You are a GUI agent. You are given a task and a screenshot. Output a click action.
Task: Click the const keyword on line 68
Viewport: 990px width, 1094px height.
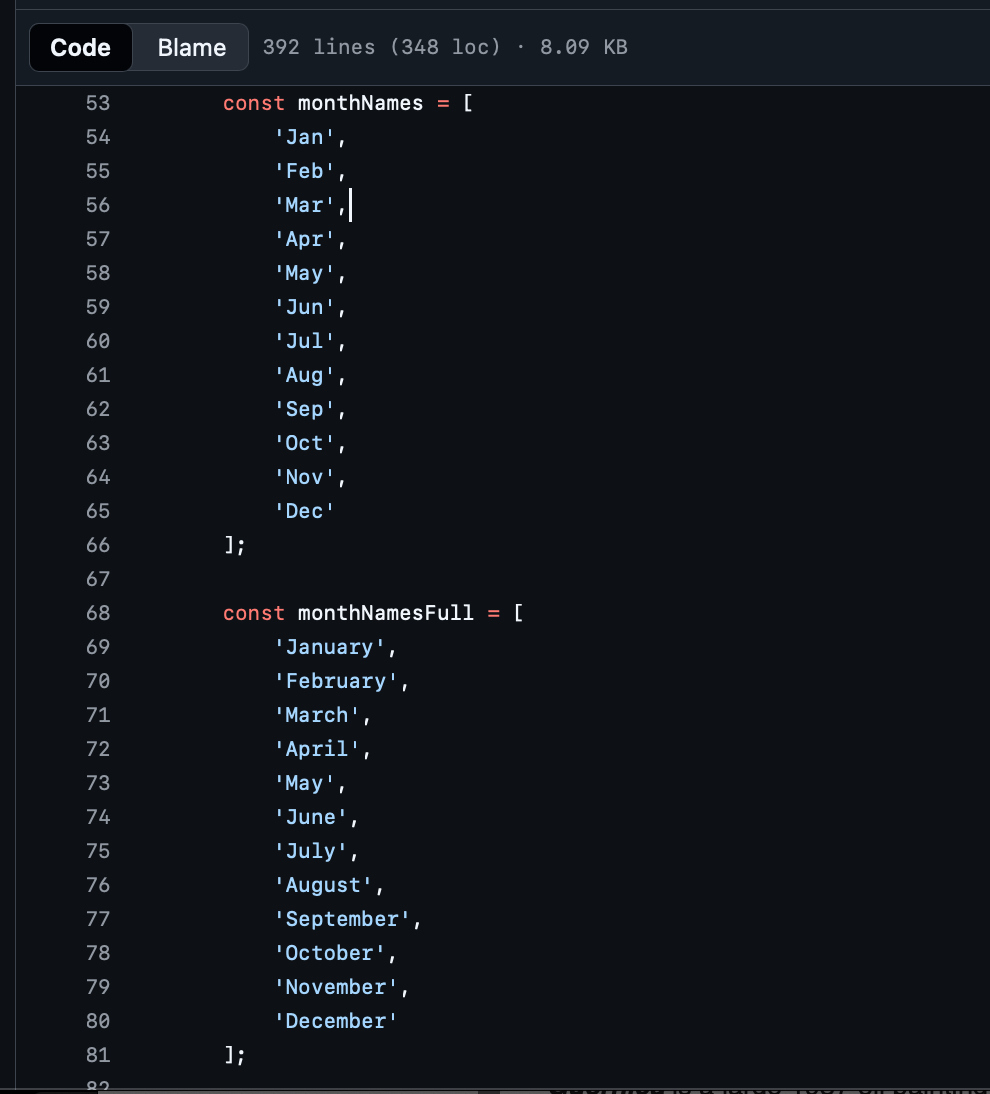tap(254, 613)
